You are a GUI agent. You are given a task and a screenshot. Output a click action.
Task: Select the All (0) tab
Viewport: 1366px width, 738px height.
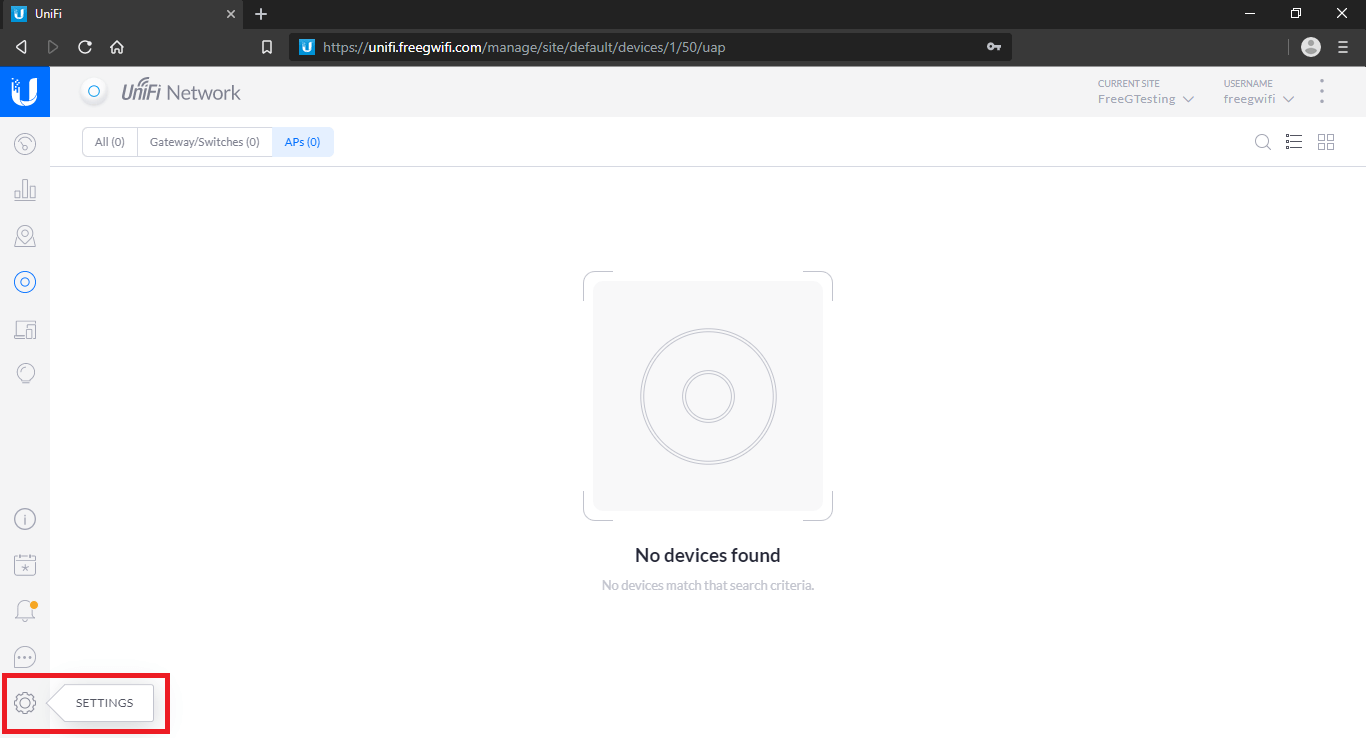tap(110, 142)
